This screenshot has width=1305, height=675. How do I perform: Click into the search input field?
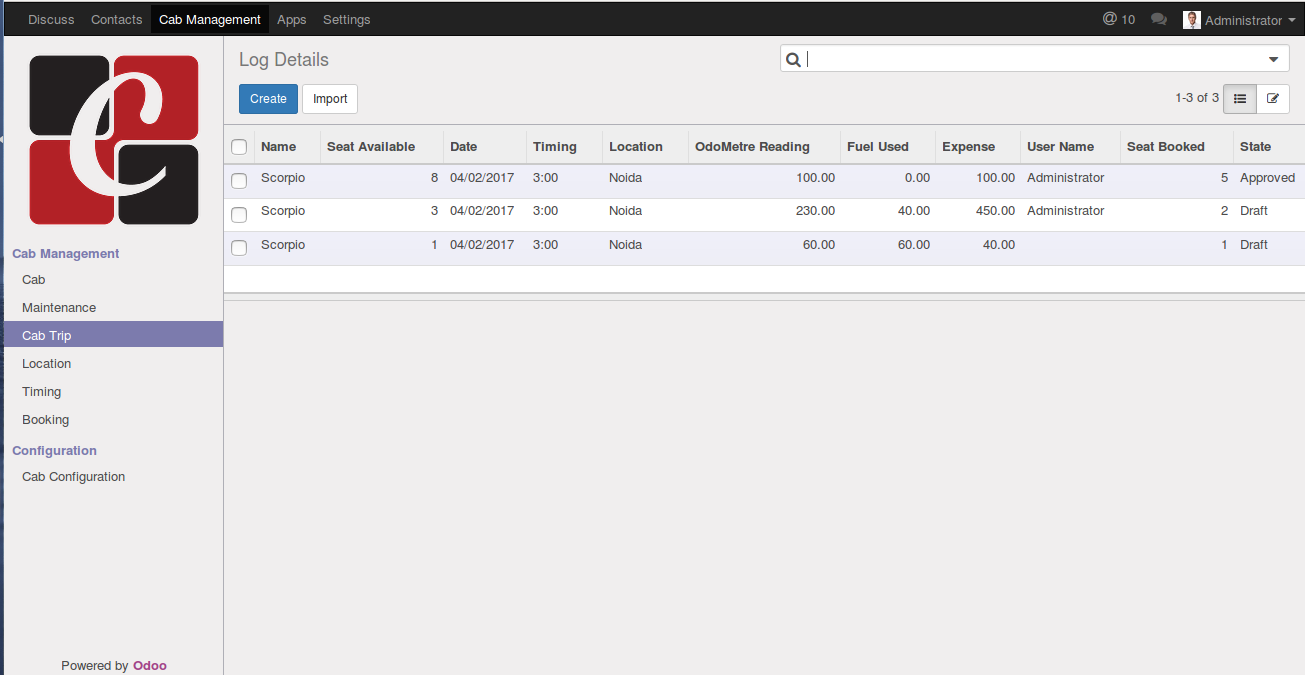point(1030,60)
